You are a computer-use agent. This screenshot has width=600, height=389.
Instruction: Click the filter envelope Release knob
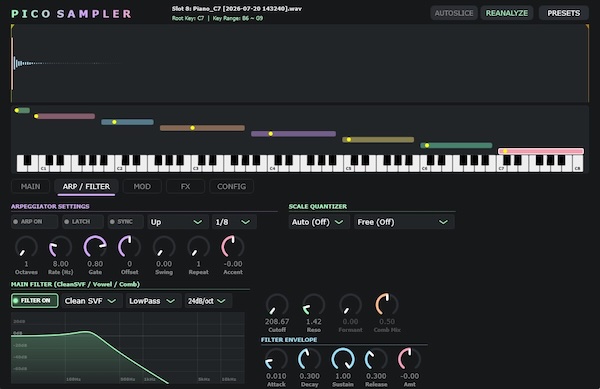pyautogui.click(x=376, y=360)
